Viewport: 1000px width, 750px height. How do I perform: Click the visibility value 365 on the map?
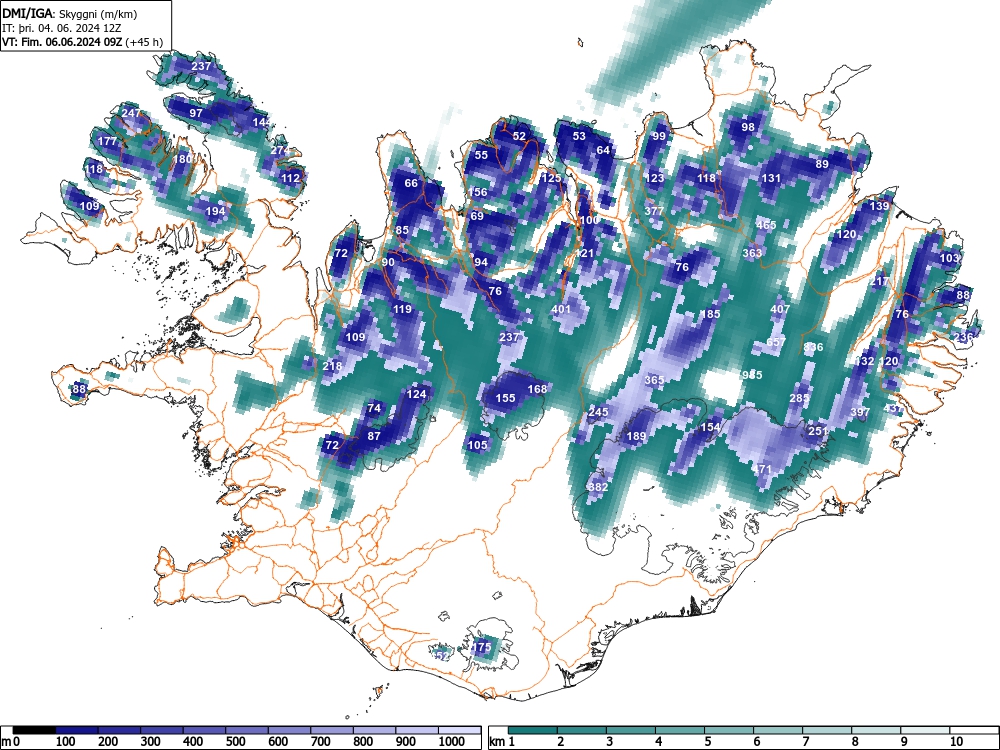pyautogui.click(x=654, y=379)
